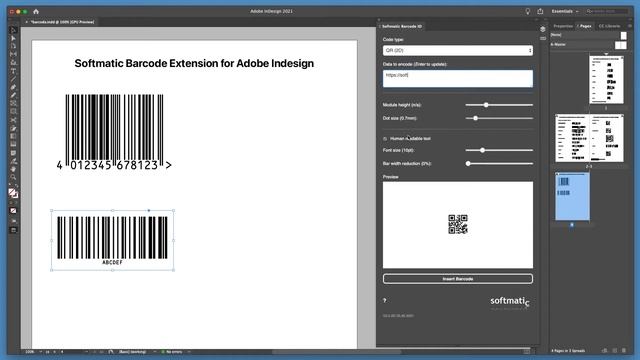
Task: Select the Free Transform tool
Action: [13, 128]
